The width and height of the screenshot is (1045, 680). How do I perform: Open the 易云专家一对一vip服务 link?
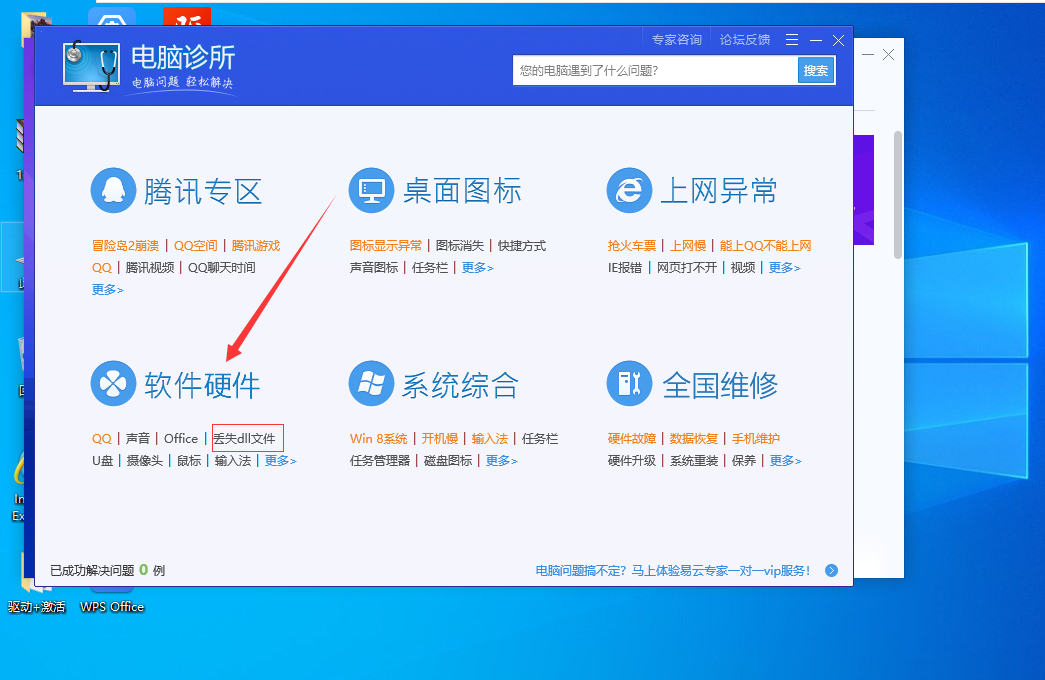[673, 571]
